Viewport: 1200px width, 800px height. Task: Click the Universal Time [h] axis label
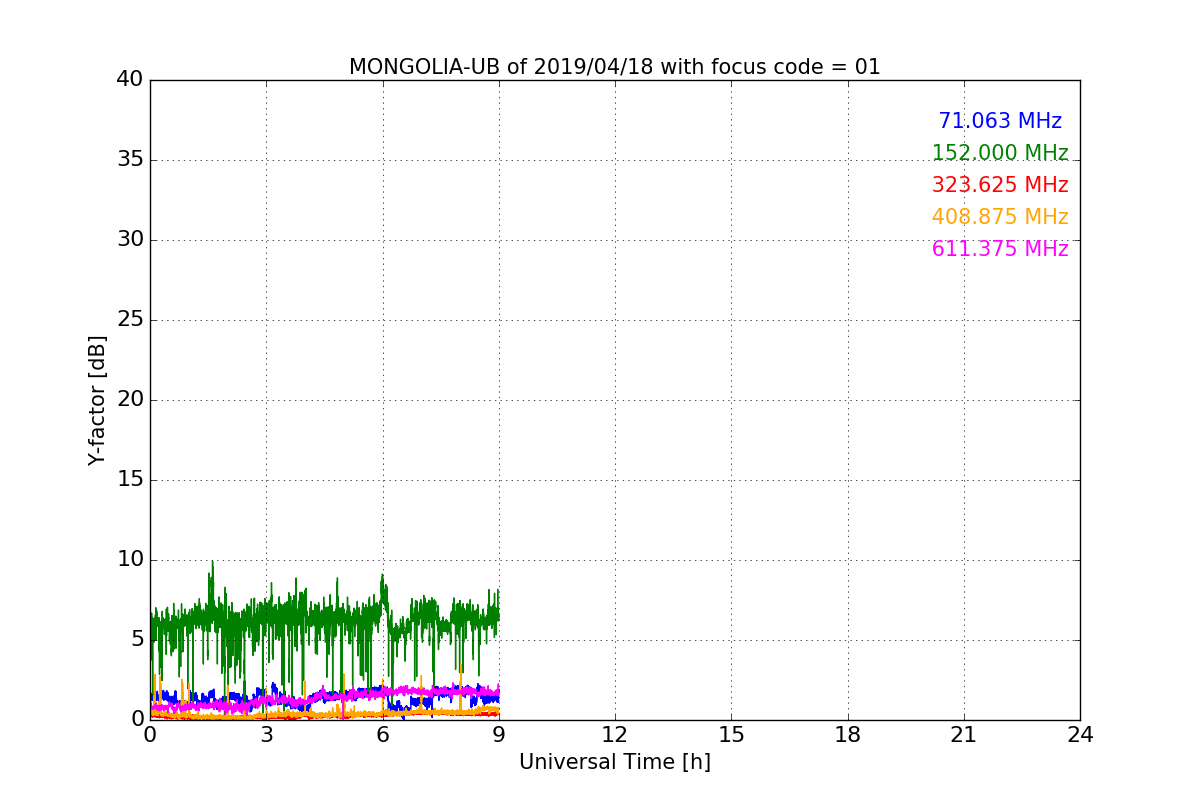coord(614,762)
